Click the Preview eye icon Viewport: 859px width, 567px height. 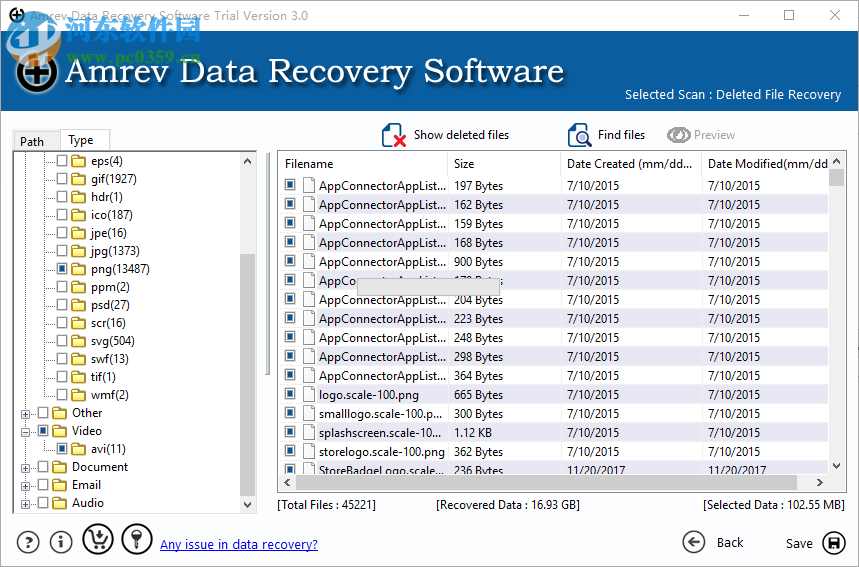tap(678, 135)
